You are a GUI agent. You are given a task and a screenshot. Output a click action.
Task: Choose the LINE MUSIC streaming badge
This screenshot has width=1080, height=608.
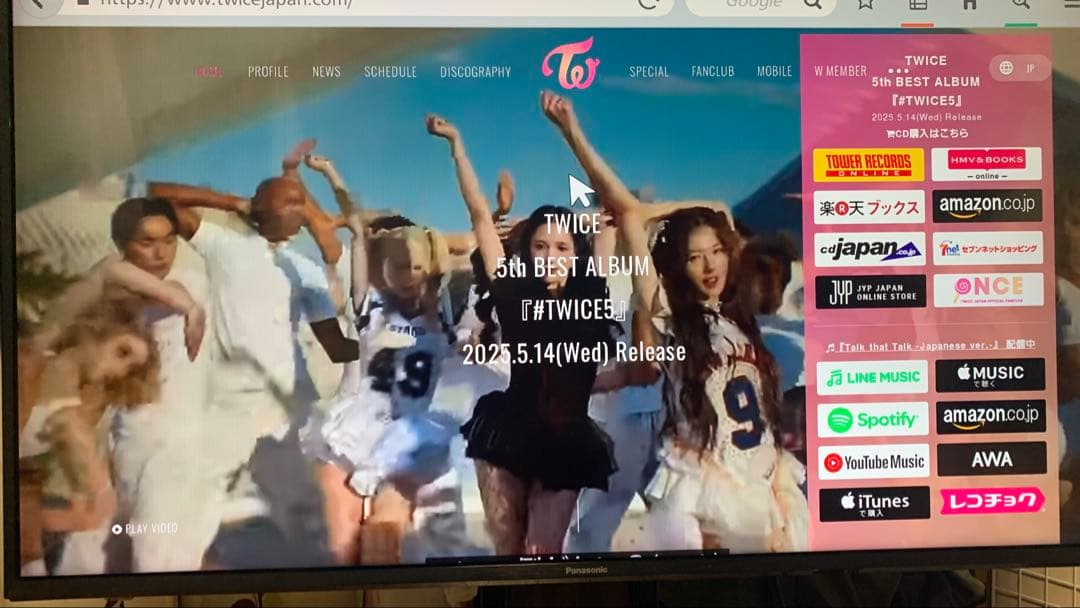[x=872, y=377]
